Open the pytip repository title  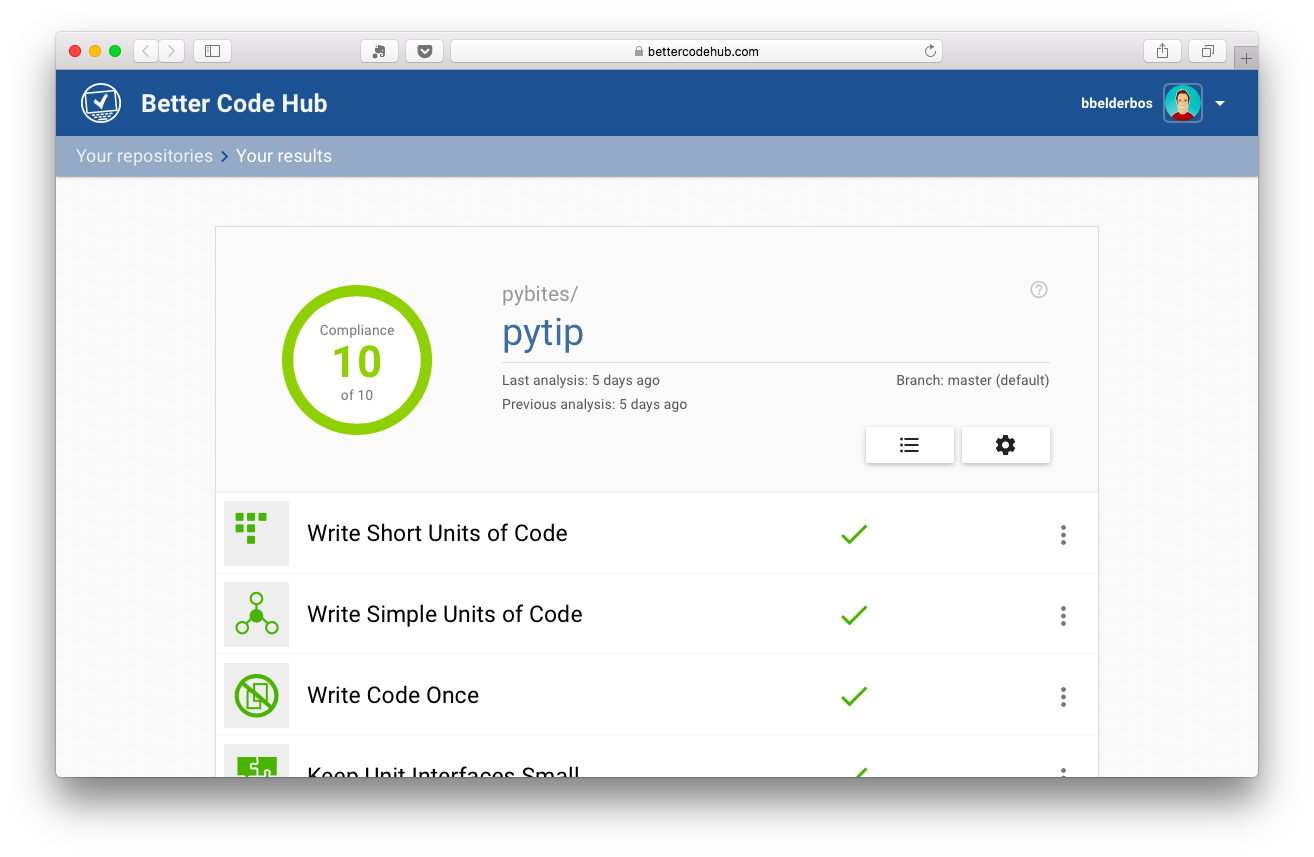[543, 333]
